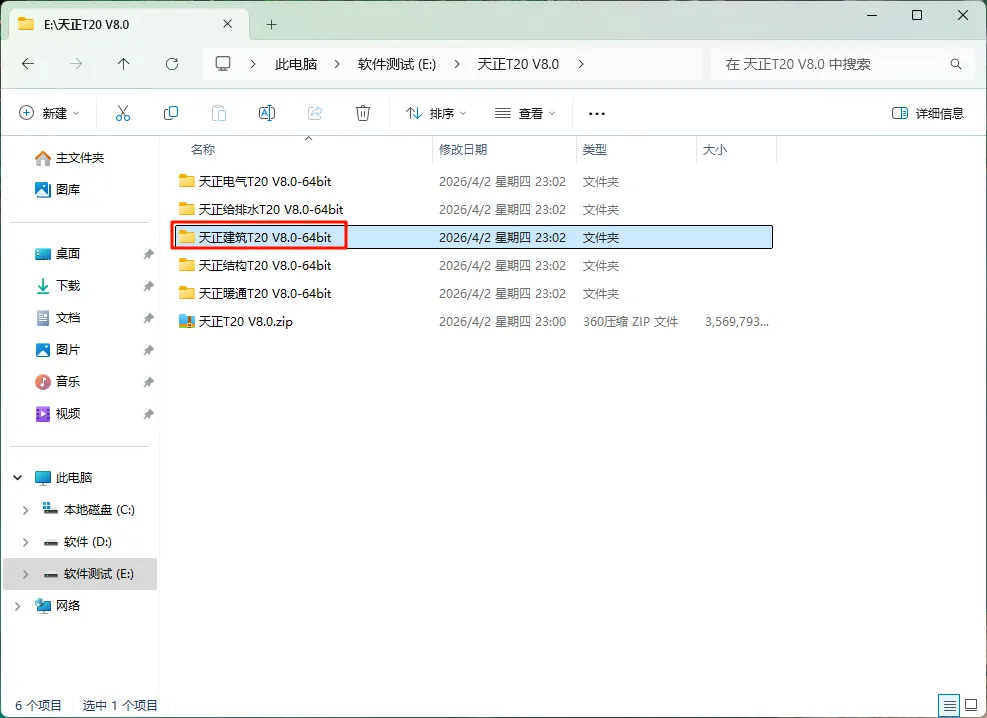The height and width of the screenshot is (718, 987).
Task: Expand chevron after 此电脑 in address bar
Action: pos(337,64)
